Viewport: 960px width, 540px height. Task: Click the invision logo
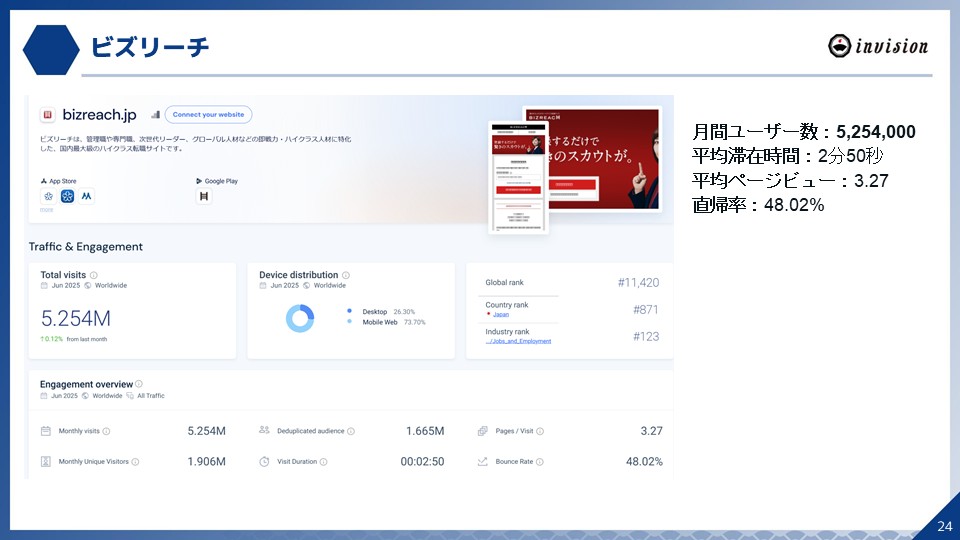click(878, 46)
